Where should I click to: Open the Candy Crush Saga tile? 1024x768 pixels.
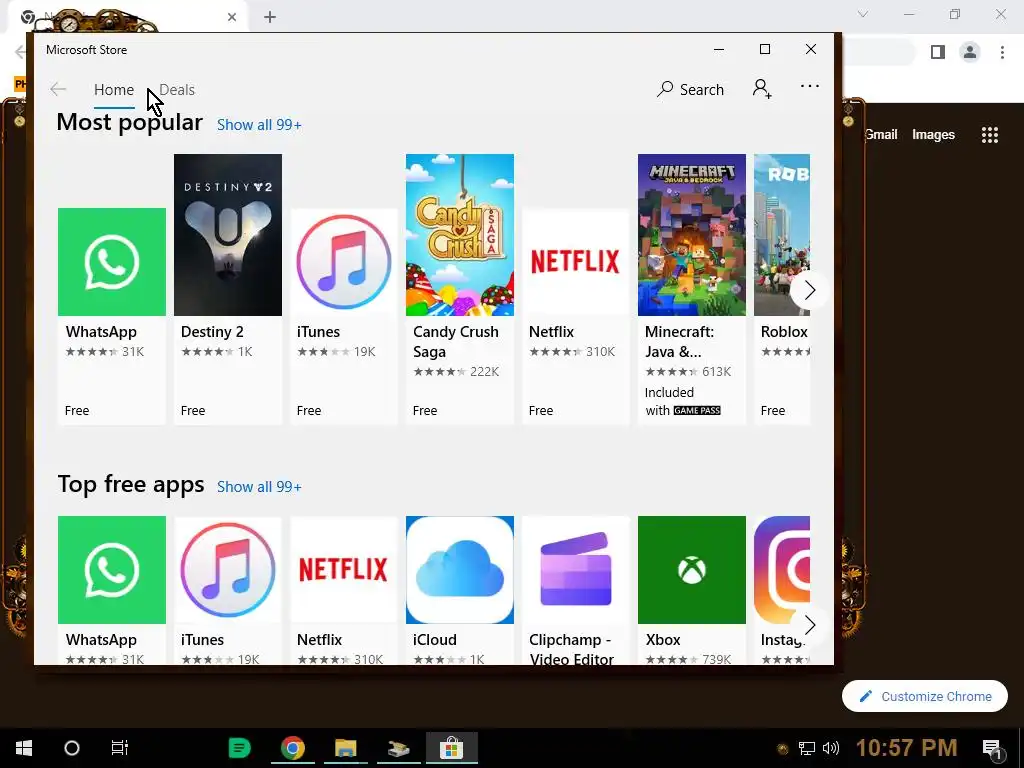[x=460, y=289]
